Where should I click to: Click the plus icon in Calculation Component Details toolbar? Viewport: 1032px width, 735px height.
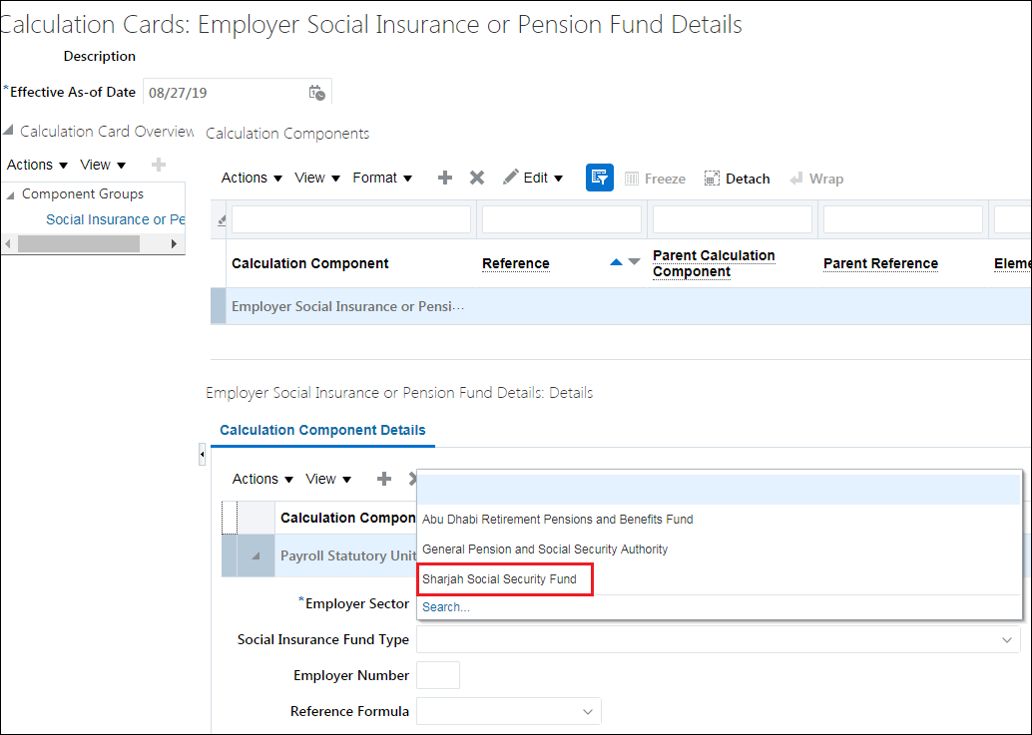click(384, 479)
